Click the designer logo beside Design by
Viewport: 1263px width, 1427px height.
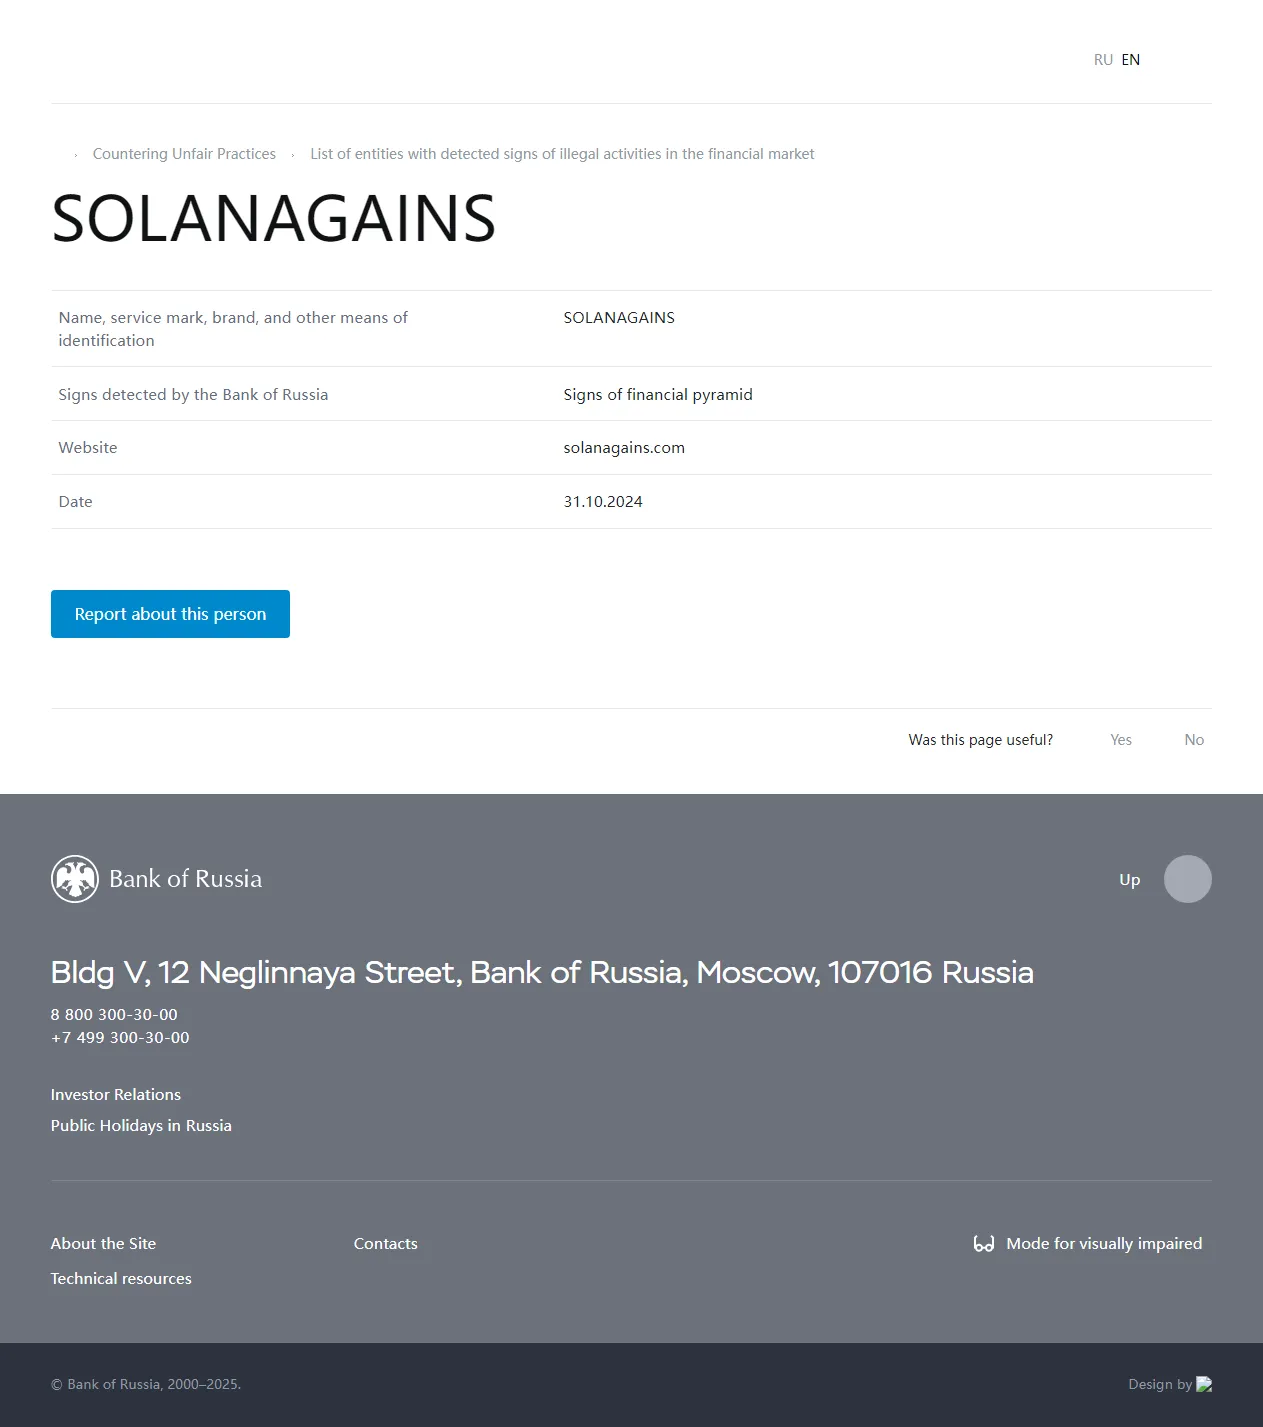click(x=1204, y=1384)
